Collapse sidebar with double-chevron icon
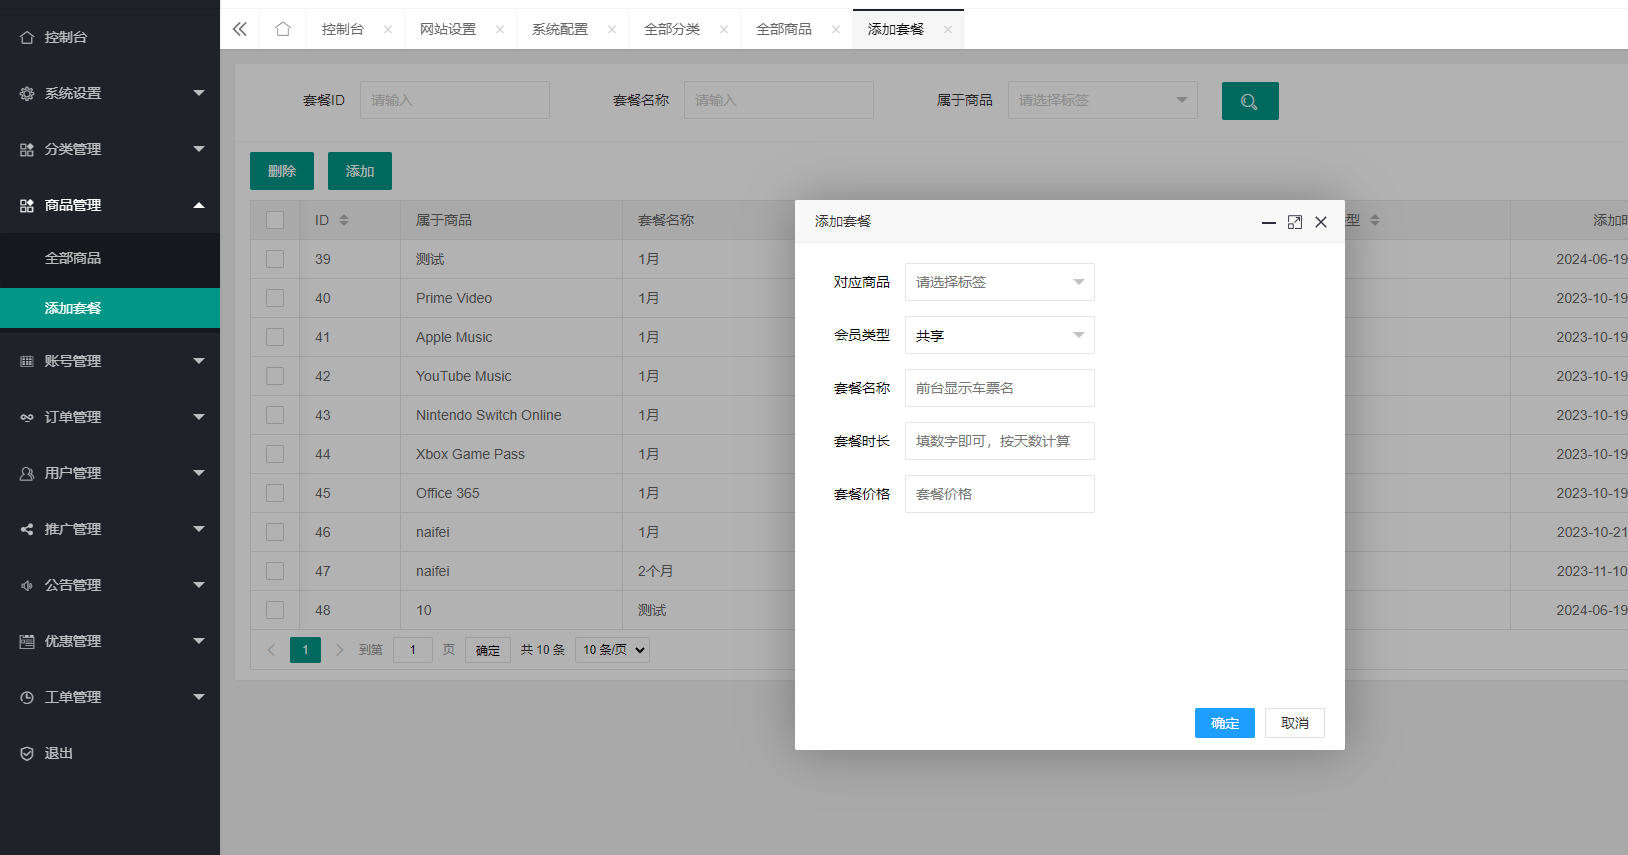1628x855 pixels. coord(240,29)
